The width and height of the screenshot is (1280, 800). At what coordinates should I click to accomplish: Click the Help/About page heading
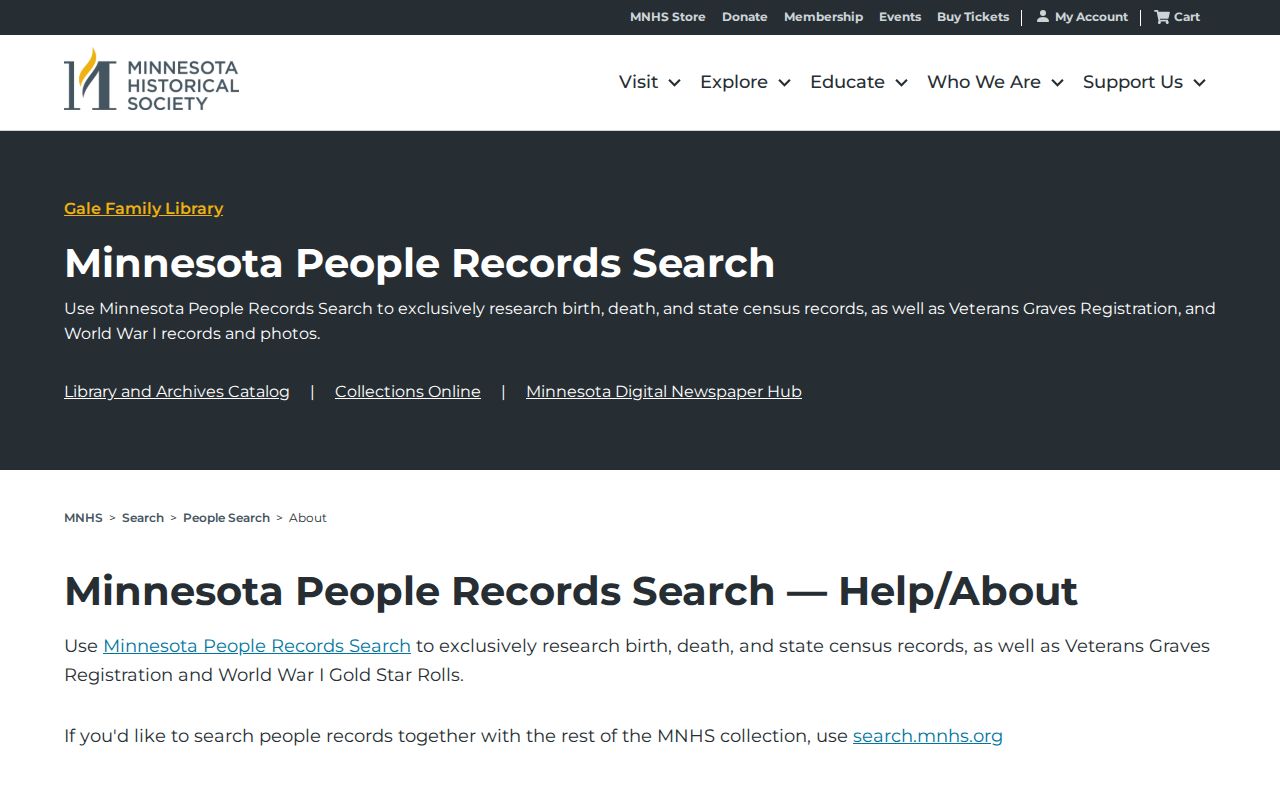point(571,591)
